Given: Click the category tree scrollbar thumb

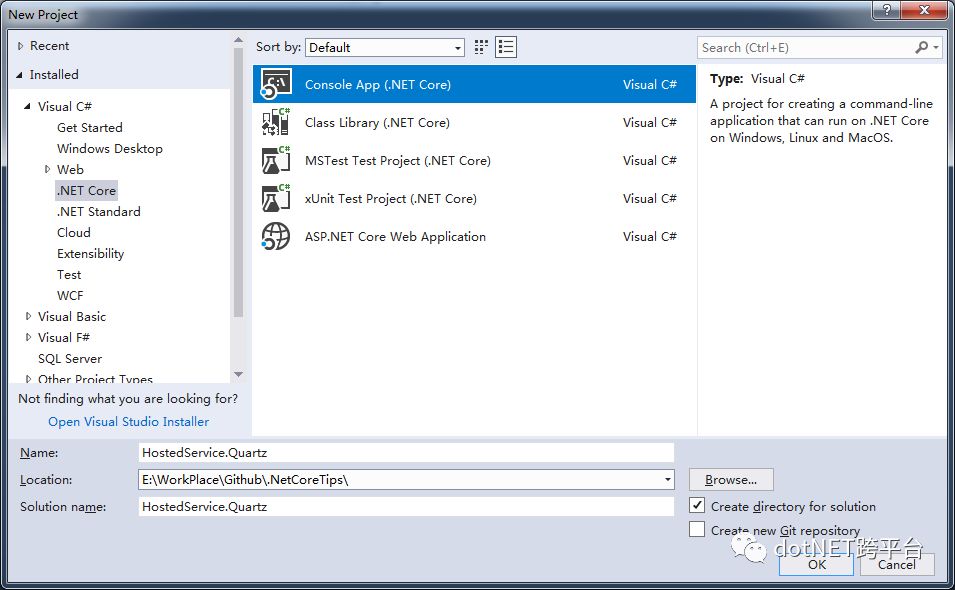Looking at the screenshot, I should click(x=238, y=181).
